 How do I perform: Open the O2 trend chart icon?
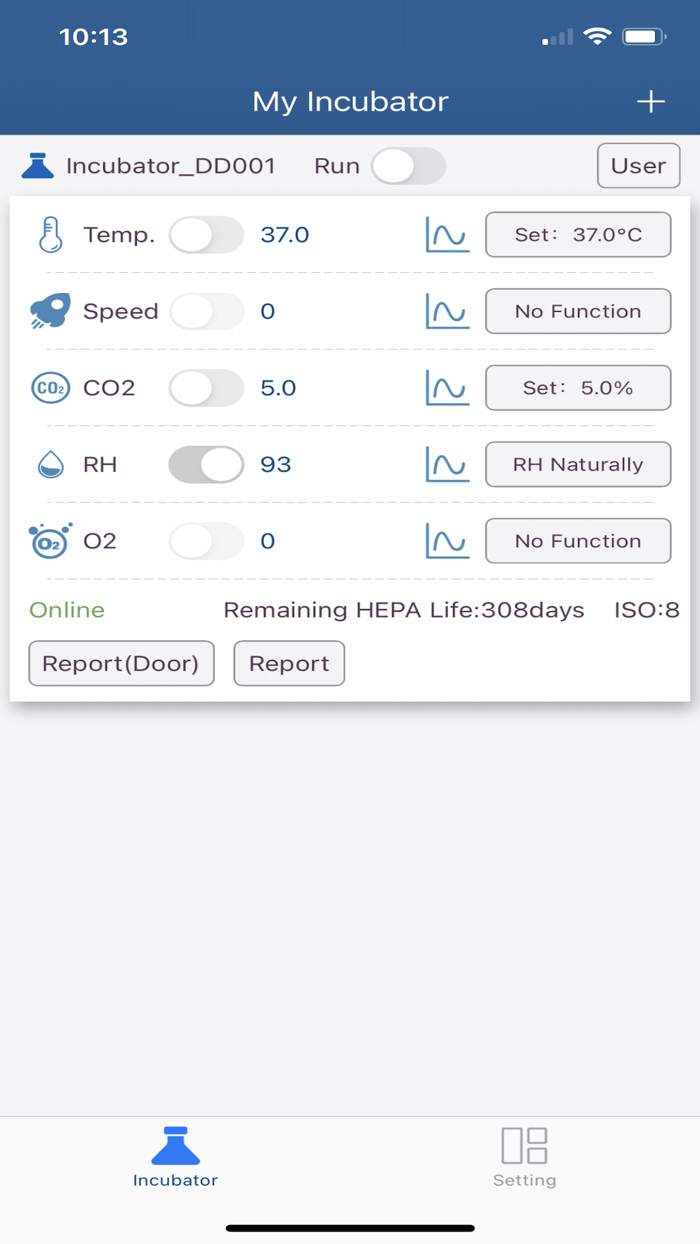[447, 541]
